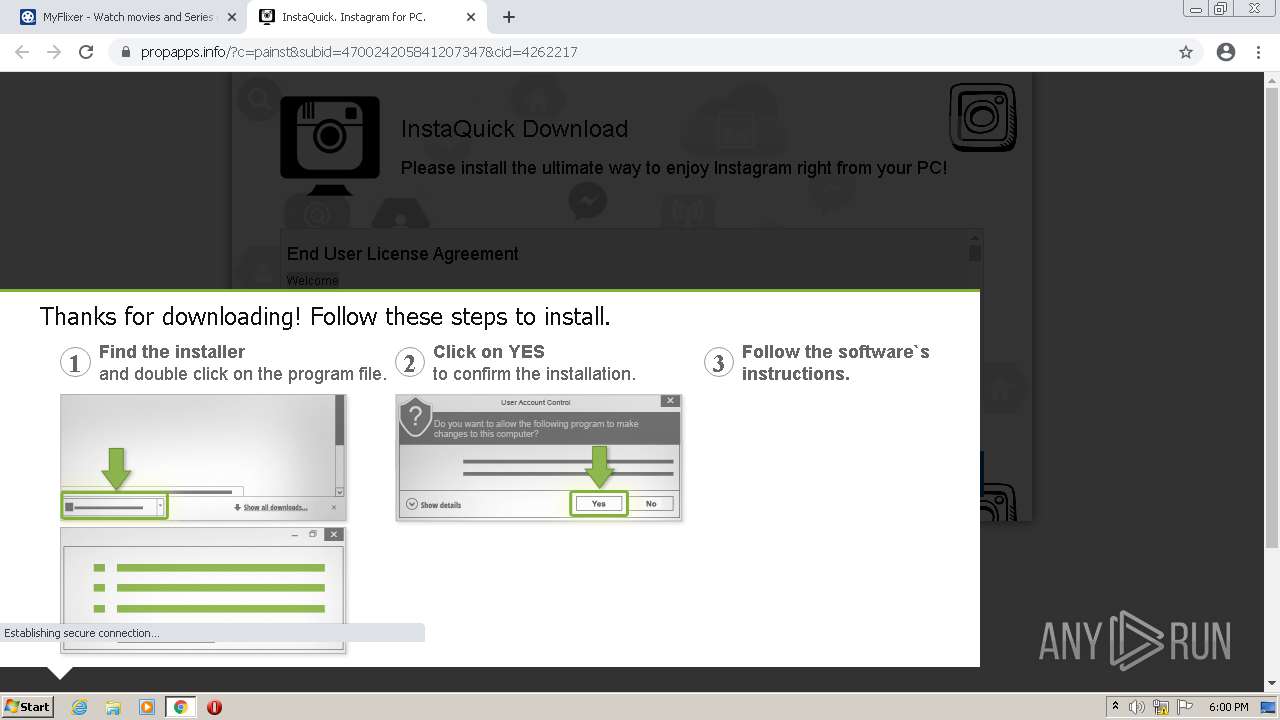The width and height of the screenshot is (1280, 720).
Task: Select Chrome in the taskbar
Action: [181, 707]
